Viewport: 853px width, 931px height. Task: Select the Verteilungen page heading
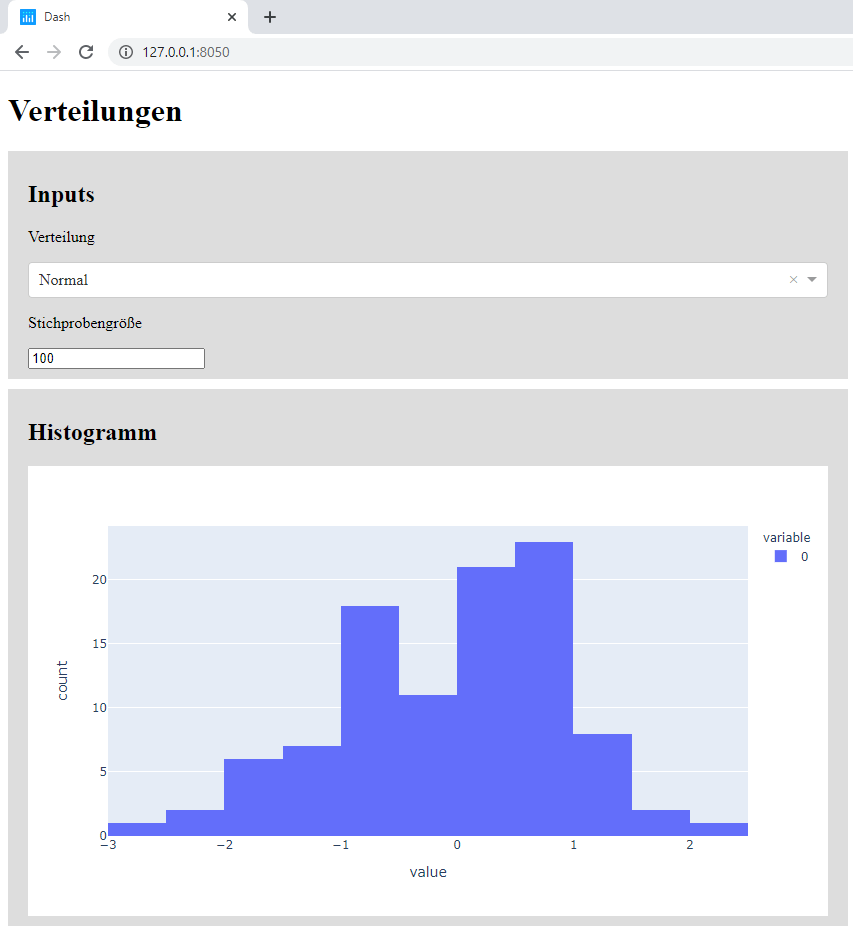(x=94, y=111)
